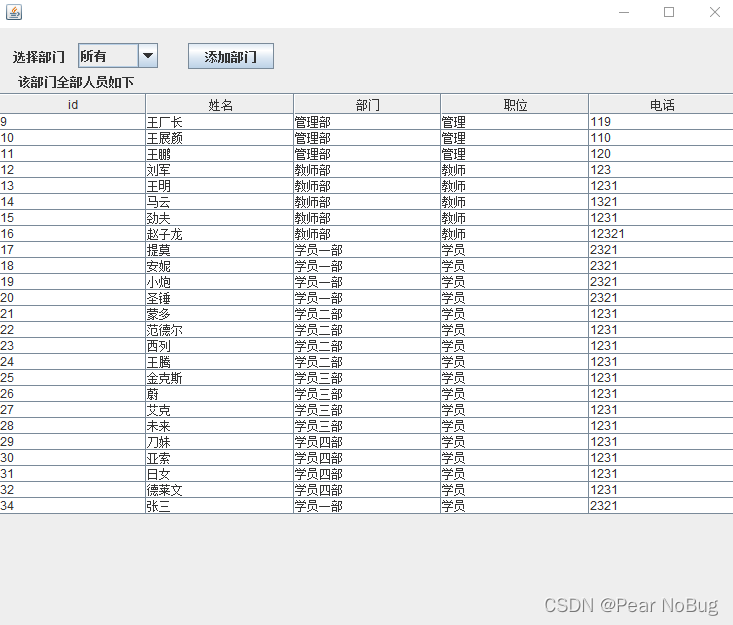The width and height of the screenshot is (733, 625).
Task: Select the name cell 西列
Action: (220, 346)
